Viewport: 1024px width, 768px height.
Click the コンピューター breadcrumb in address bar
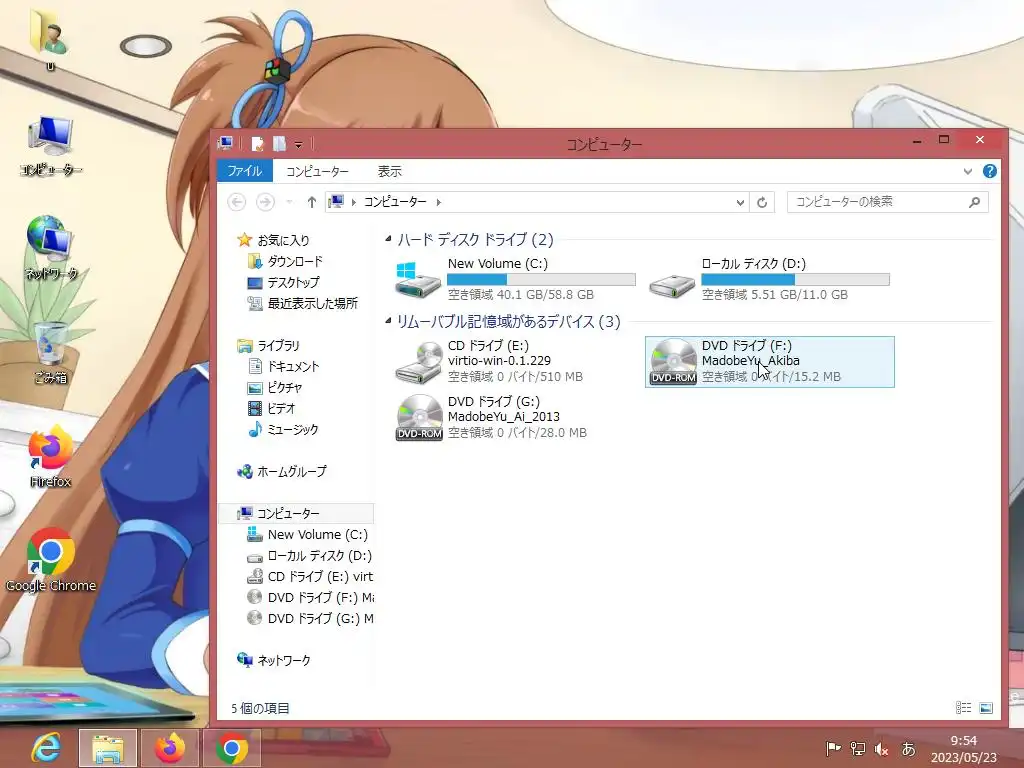pos(394,202)
